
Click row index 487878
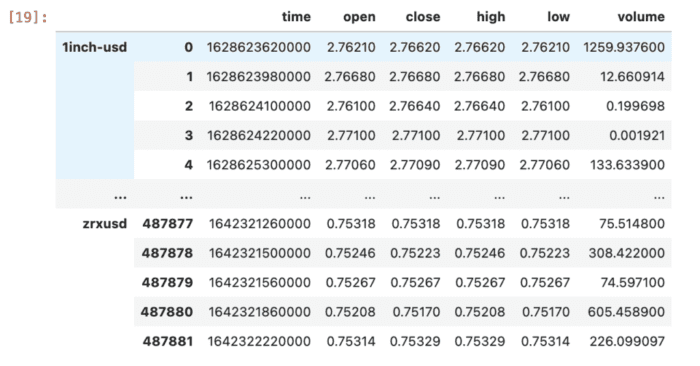pyautogui.click(x=167, y=253)
